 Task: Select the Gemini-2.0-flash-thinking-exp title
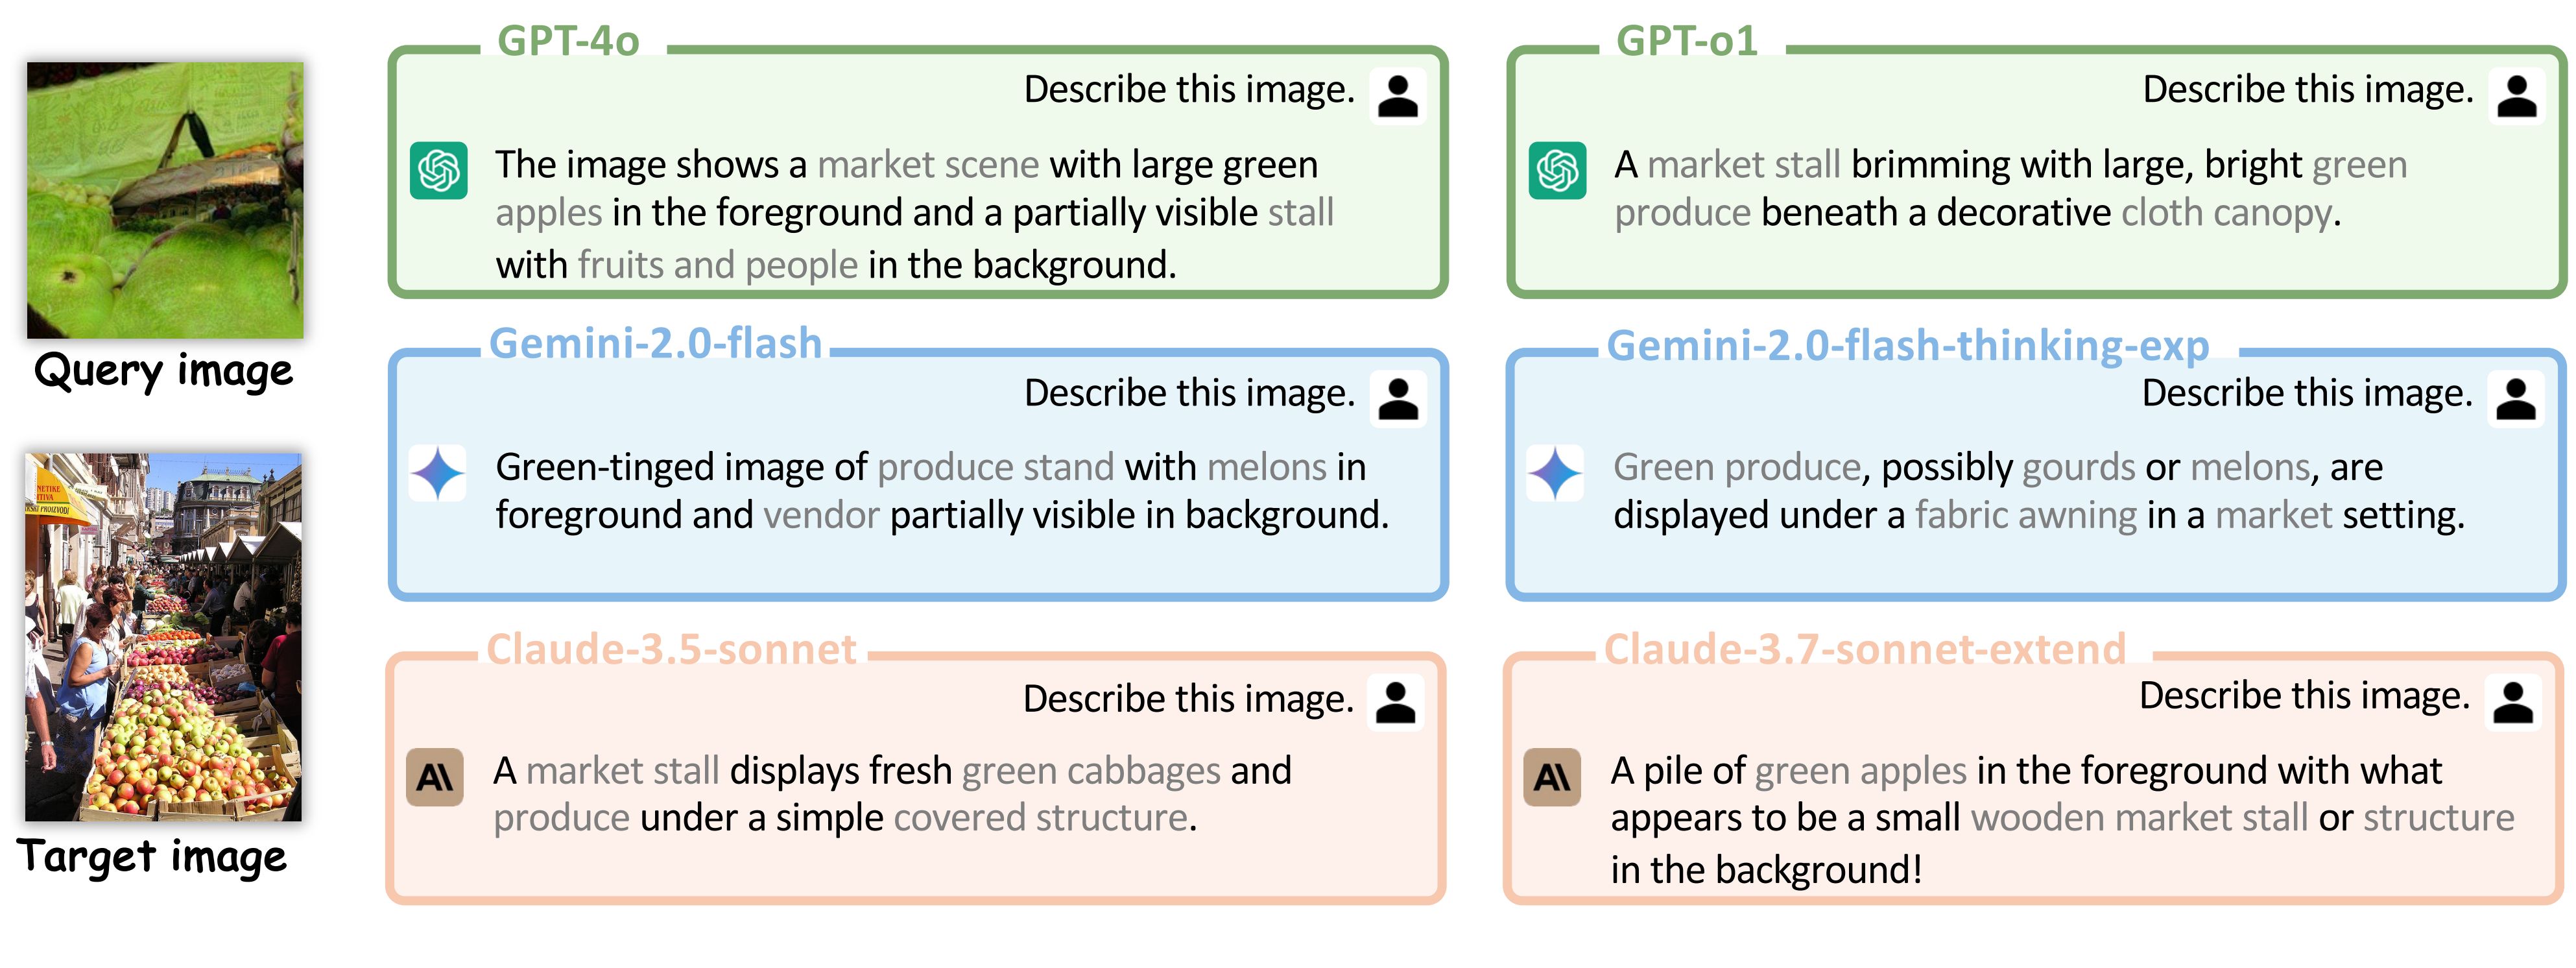click(1907, 345)
